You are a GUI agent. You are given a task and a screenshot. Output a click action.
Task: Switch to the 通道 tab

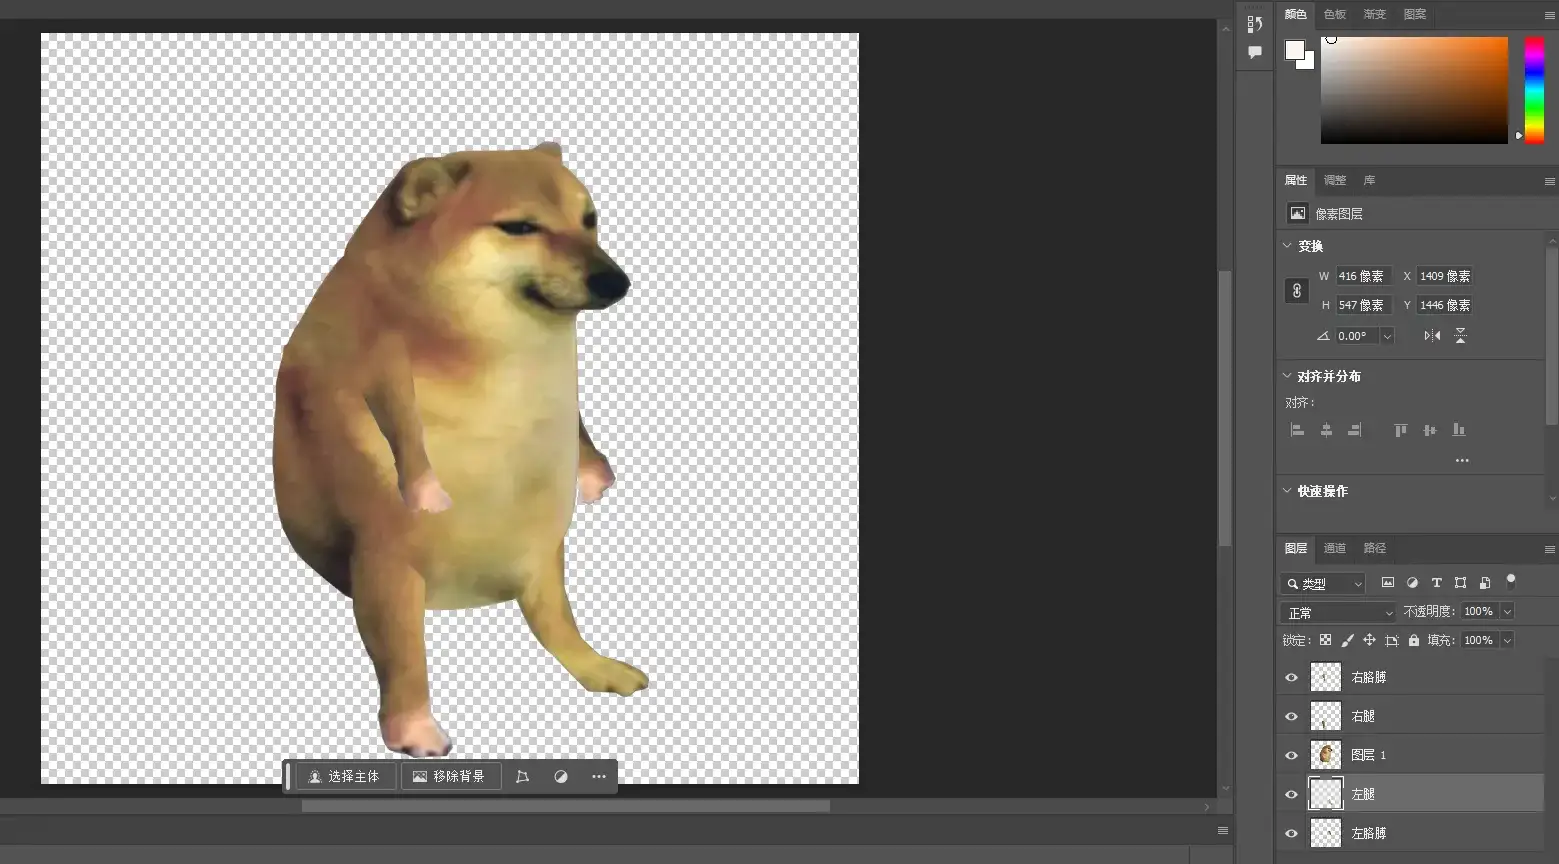point(1335,548)
